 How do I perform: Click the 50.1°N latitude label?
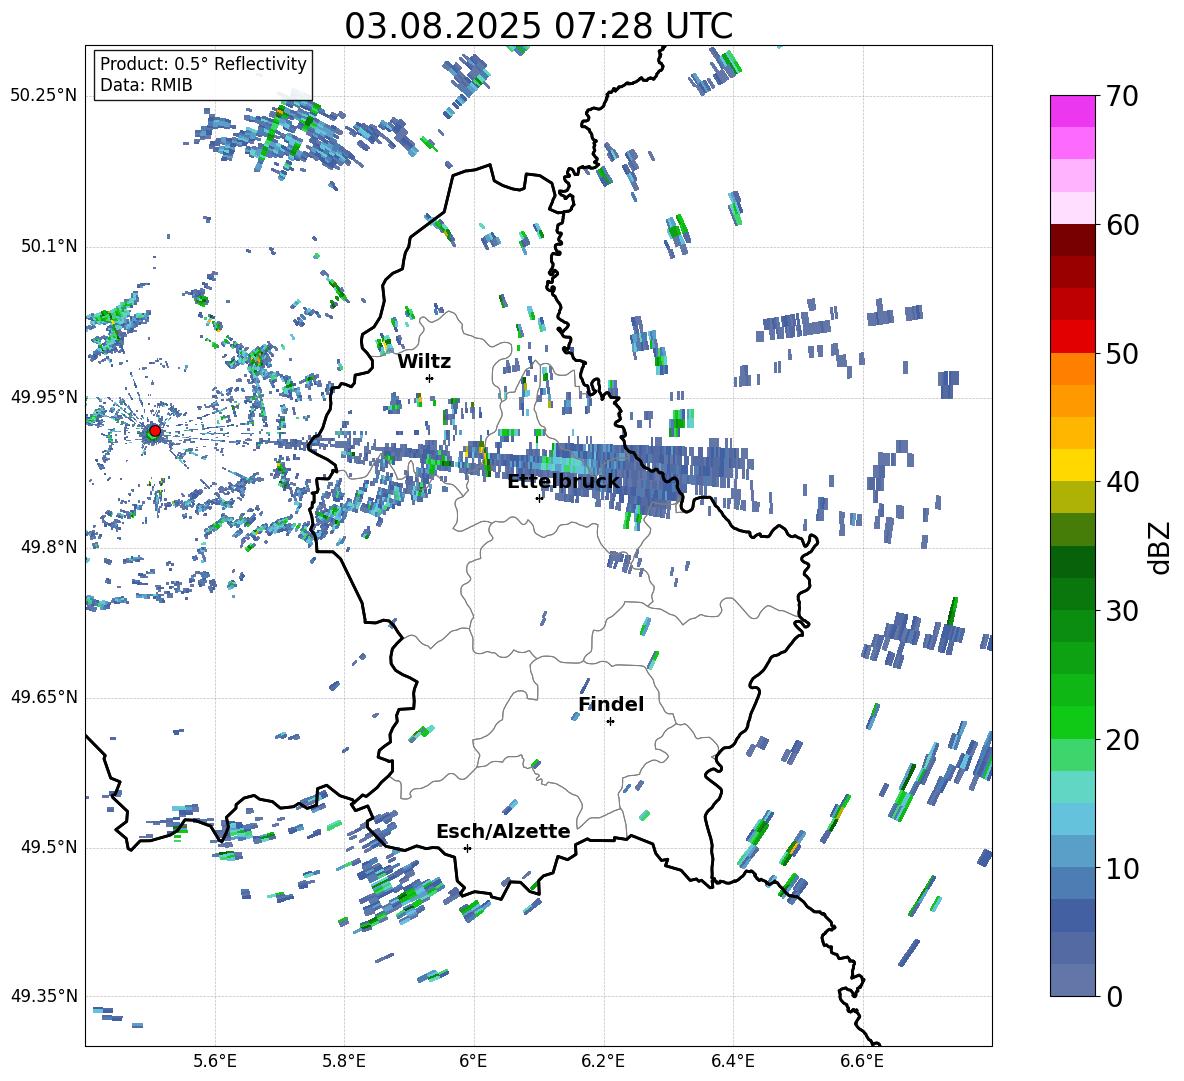pyautogui.click(x=48, y=246)
